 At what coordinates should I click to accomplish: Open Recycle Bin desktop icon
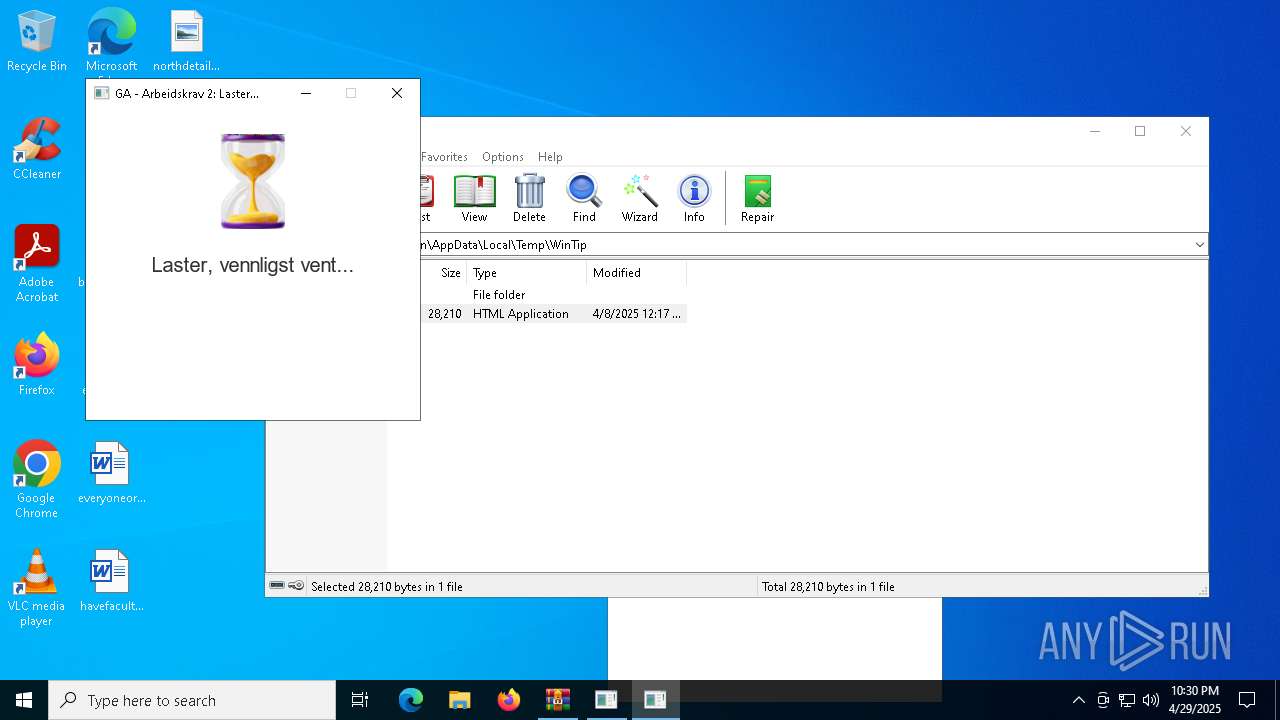(x=37, y=41)
